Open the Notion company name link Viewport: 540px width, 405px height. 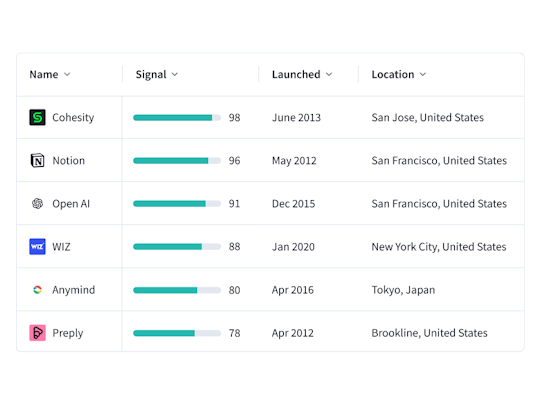69,160
